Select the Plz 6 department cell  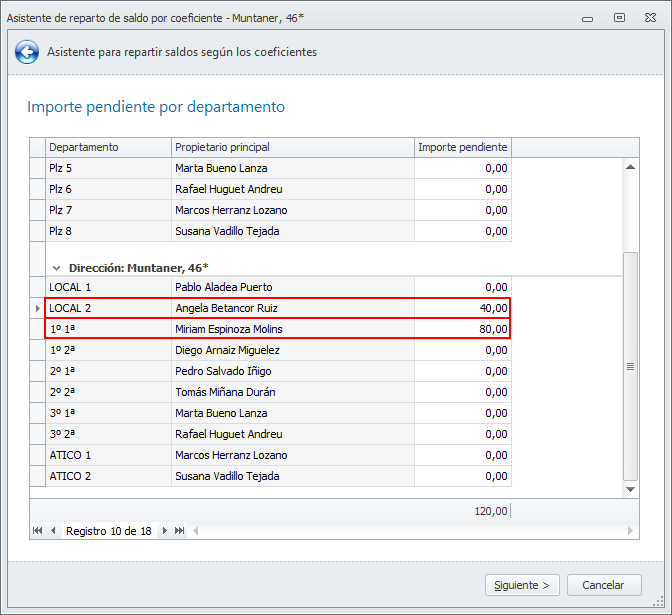pos(108,189)
